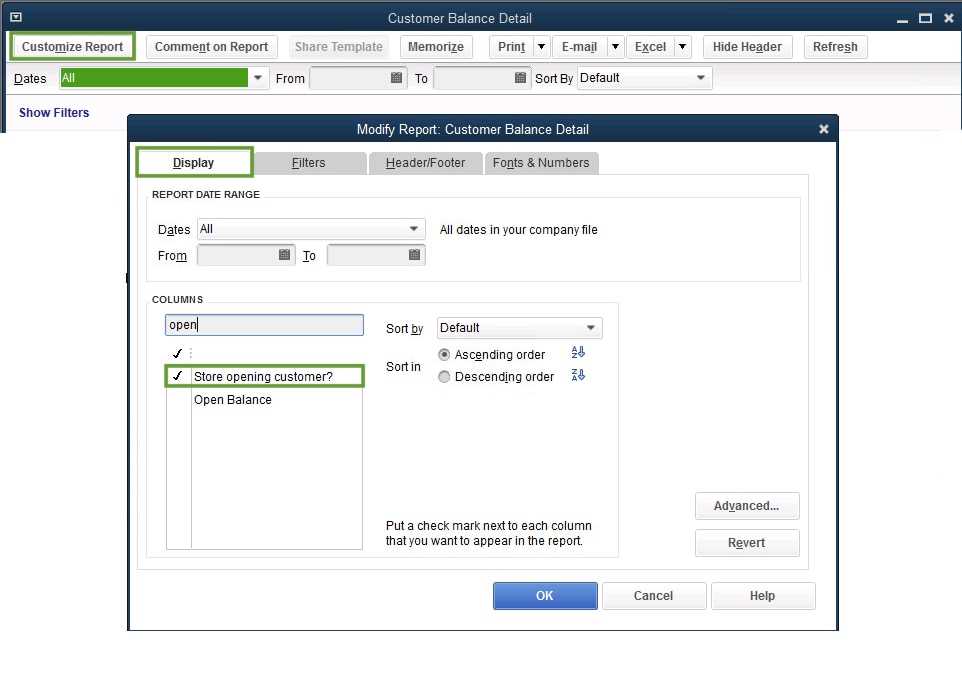Click the Show Filters link
Screen dimensions: 962x687
tap(54, 112)
